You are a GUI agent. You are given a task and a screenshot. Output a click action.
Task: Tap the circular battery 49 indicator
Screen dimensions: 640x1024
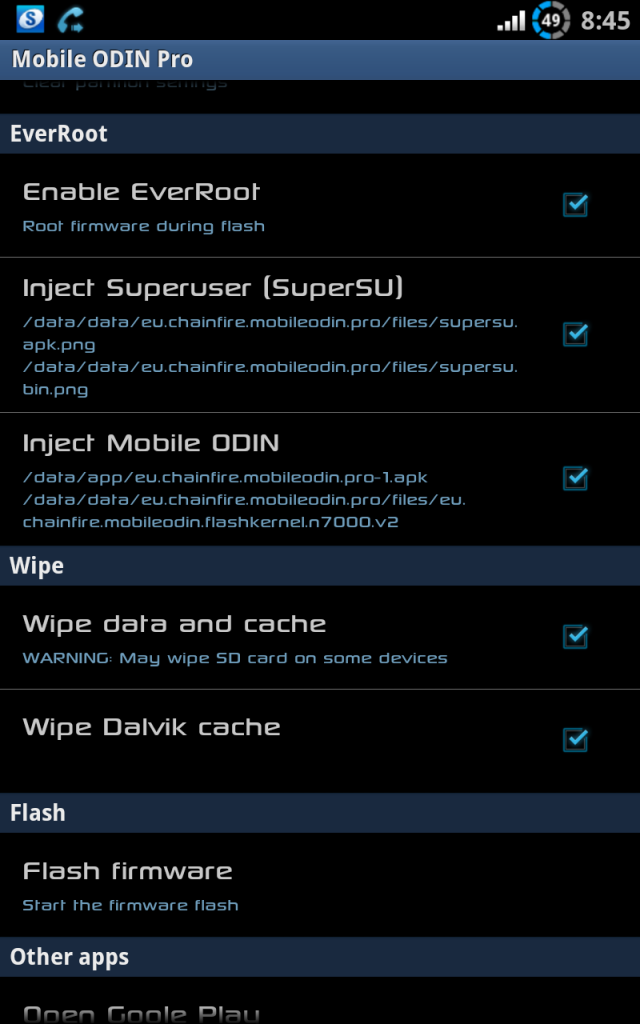[551, 20]
